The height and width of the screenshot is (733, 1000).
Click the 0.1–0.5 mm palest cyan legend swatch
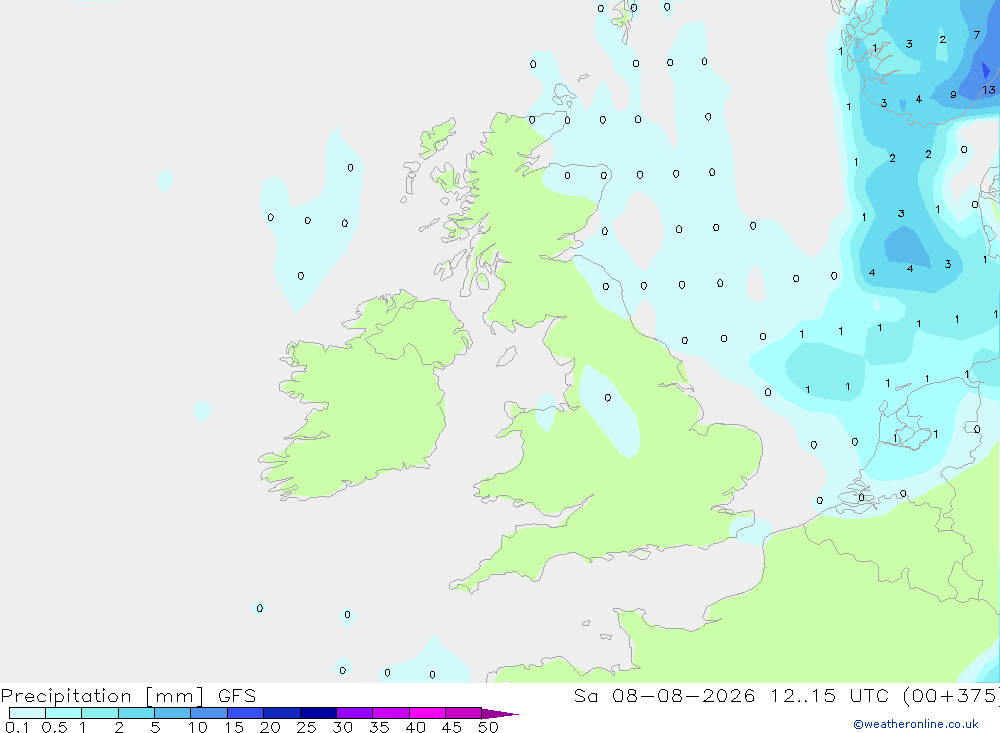pos(27,713)
